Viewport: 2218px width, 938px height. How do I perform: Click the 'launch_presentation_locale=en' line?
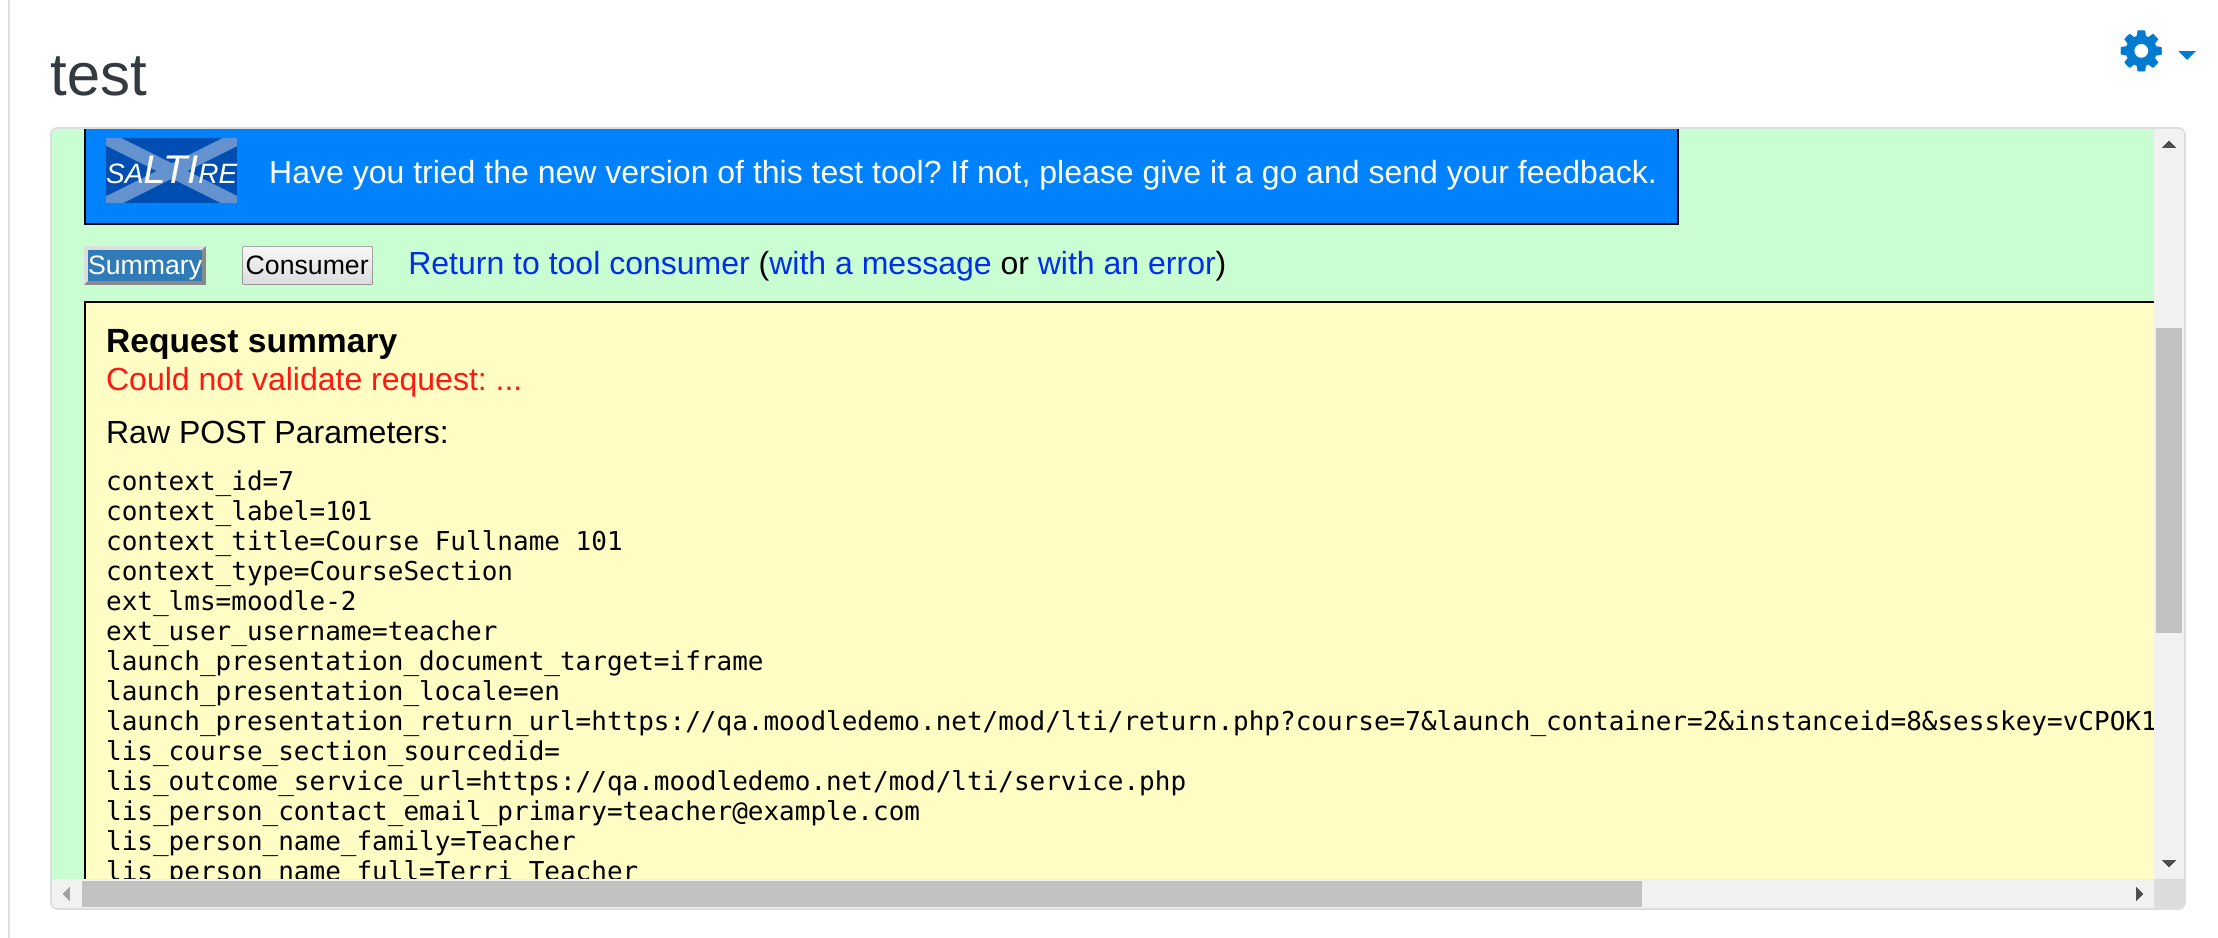pyautogui.click(x=333, y=691)
